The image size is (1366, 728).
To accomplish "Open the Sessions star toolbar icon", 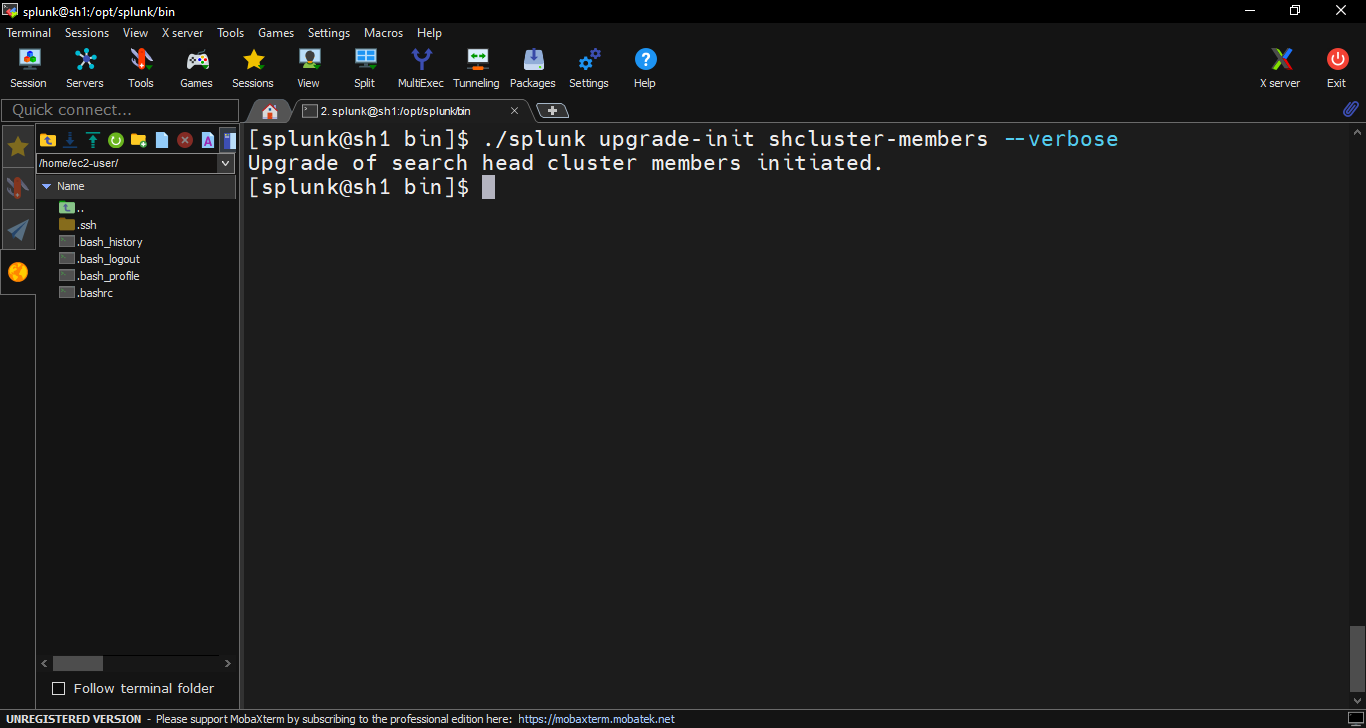I will 253,68.
